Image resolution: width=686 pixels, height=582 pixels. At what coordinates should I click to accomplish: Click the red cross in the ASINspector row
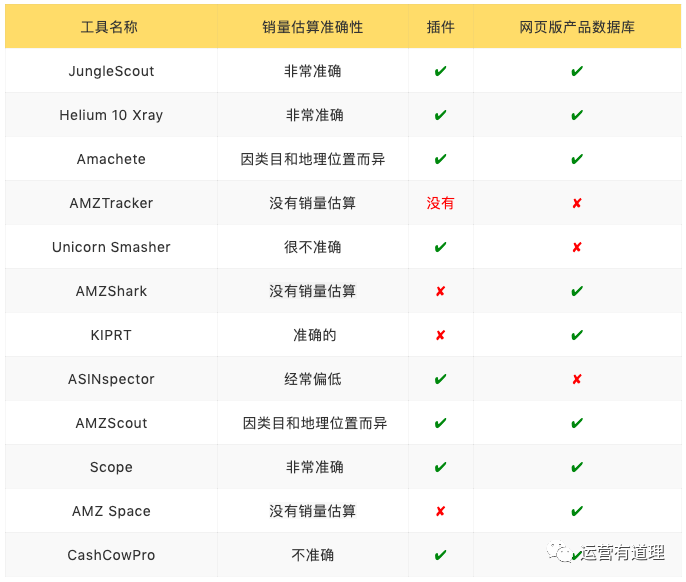coord(577,379)
